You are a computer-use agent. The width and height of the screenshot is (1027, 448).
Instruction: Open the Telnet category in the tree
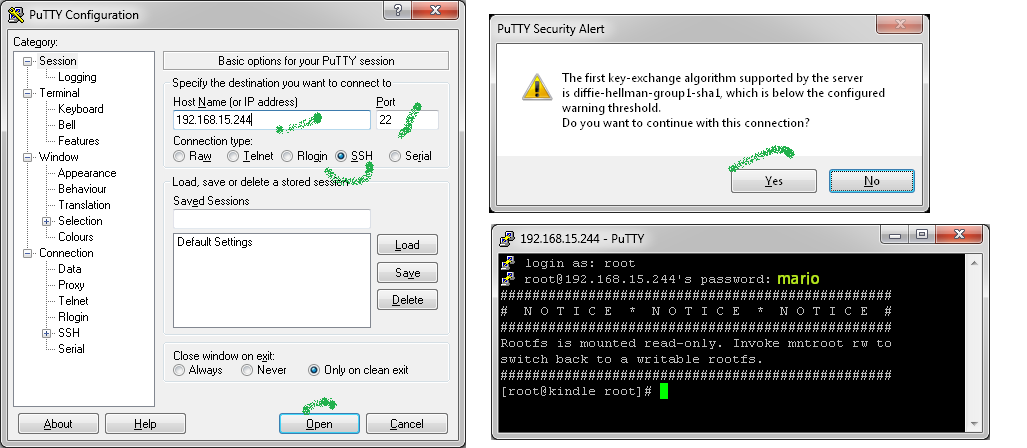click(x=73, y=301)
